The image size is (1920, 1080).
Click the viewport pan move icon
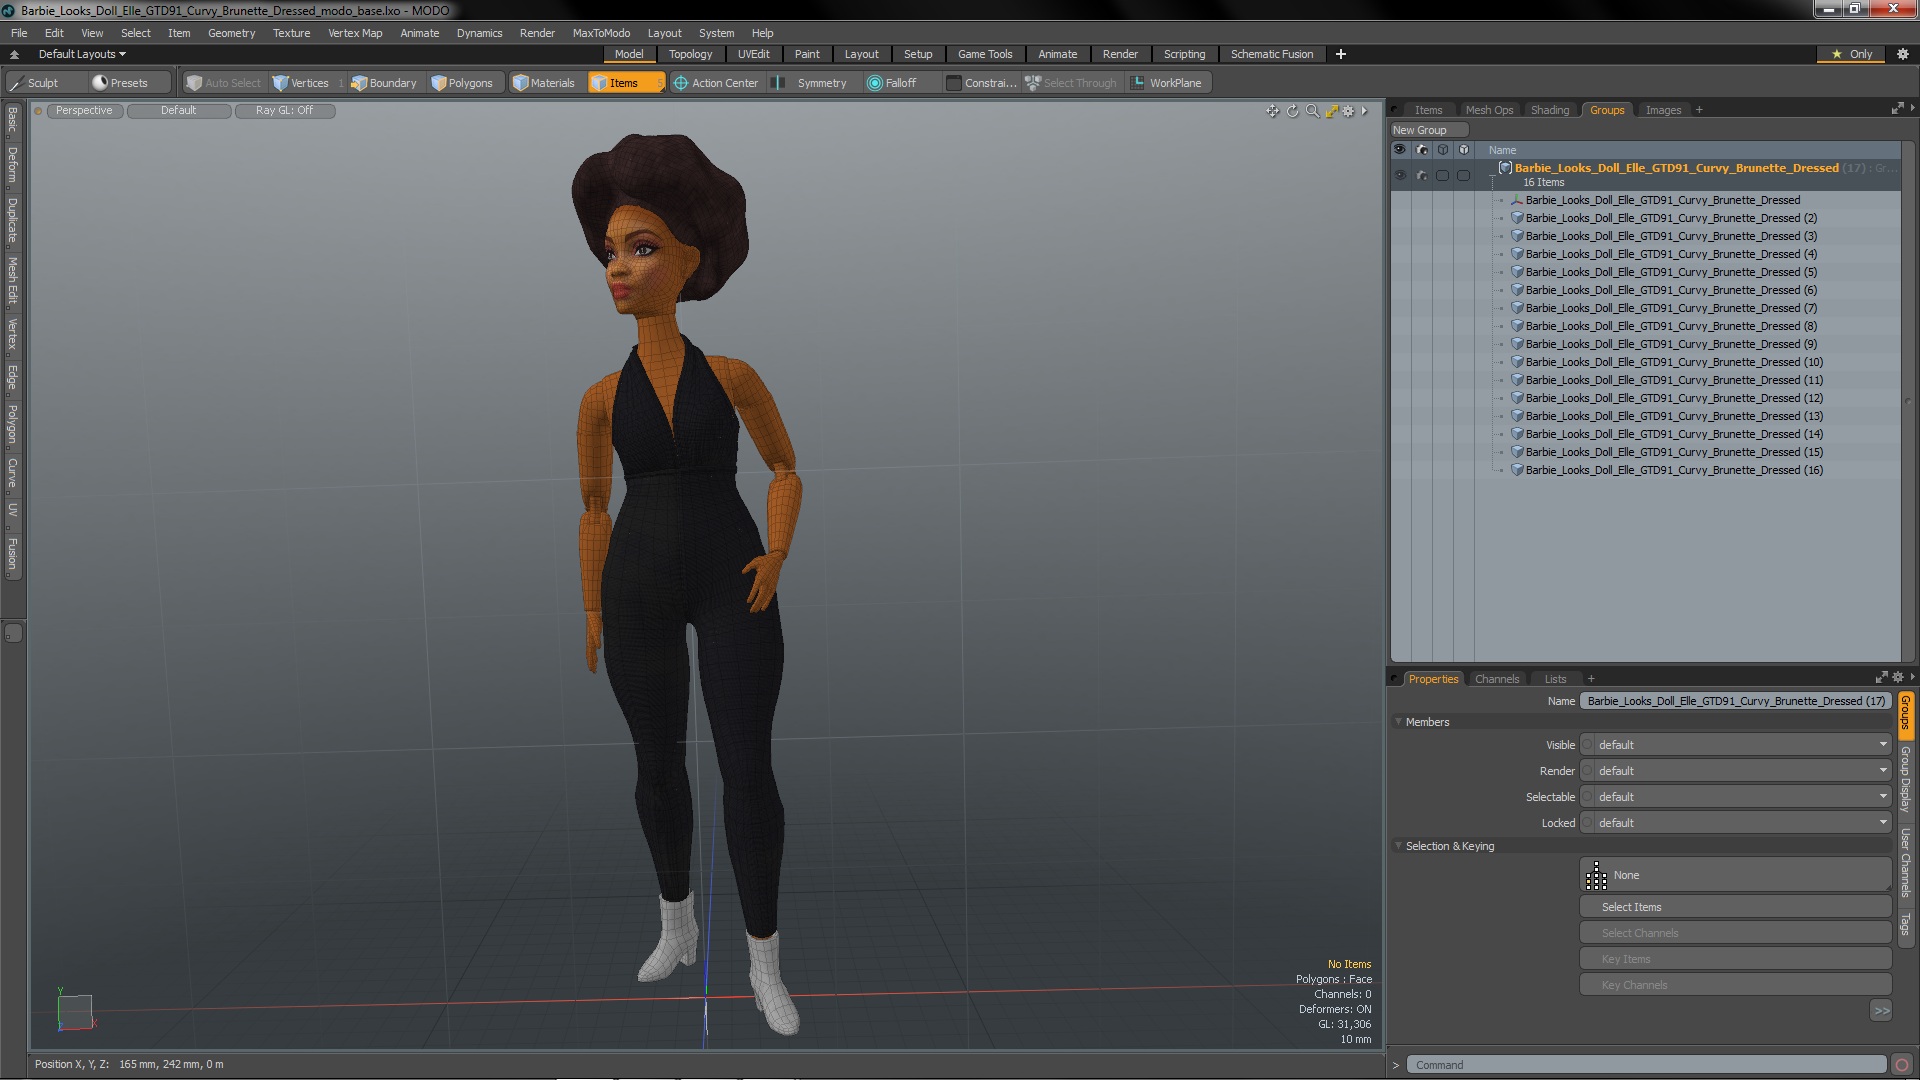point(1272,111)
